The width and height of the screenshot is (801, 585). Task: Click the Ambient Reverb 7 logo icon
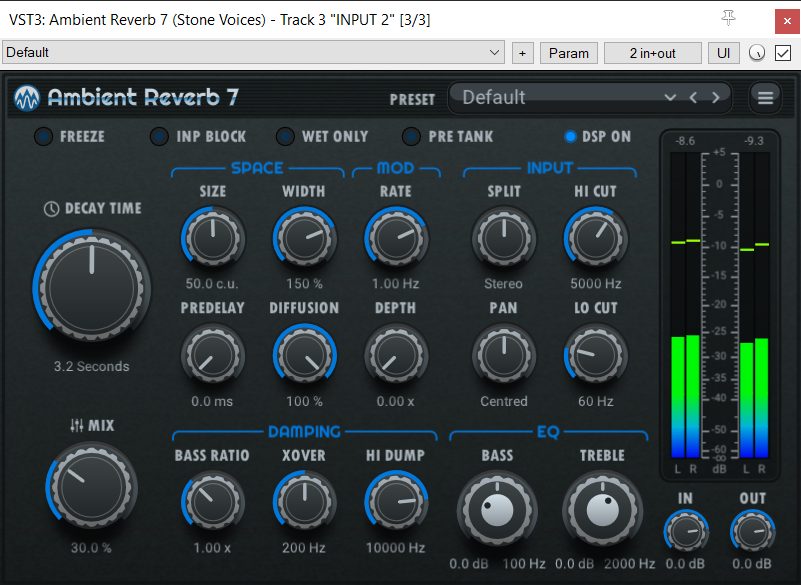[x=27, y=97]
